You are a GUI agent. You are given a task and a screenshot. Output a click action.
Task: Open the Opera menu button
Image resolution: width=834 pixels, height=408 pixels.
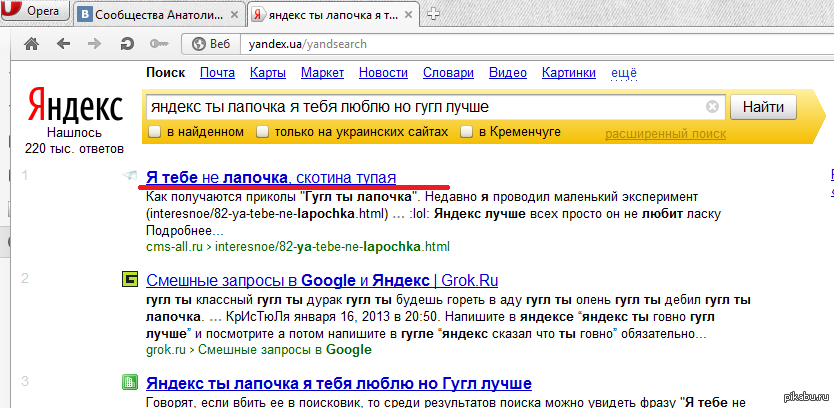pos(35,10)
